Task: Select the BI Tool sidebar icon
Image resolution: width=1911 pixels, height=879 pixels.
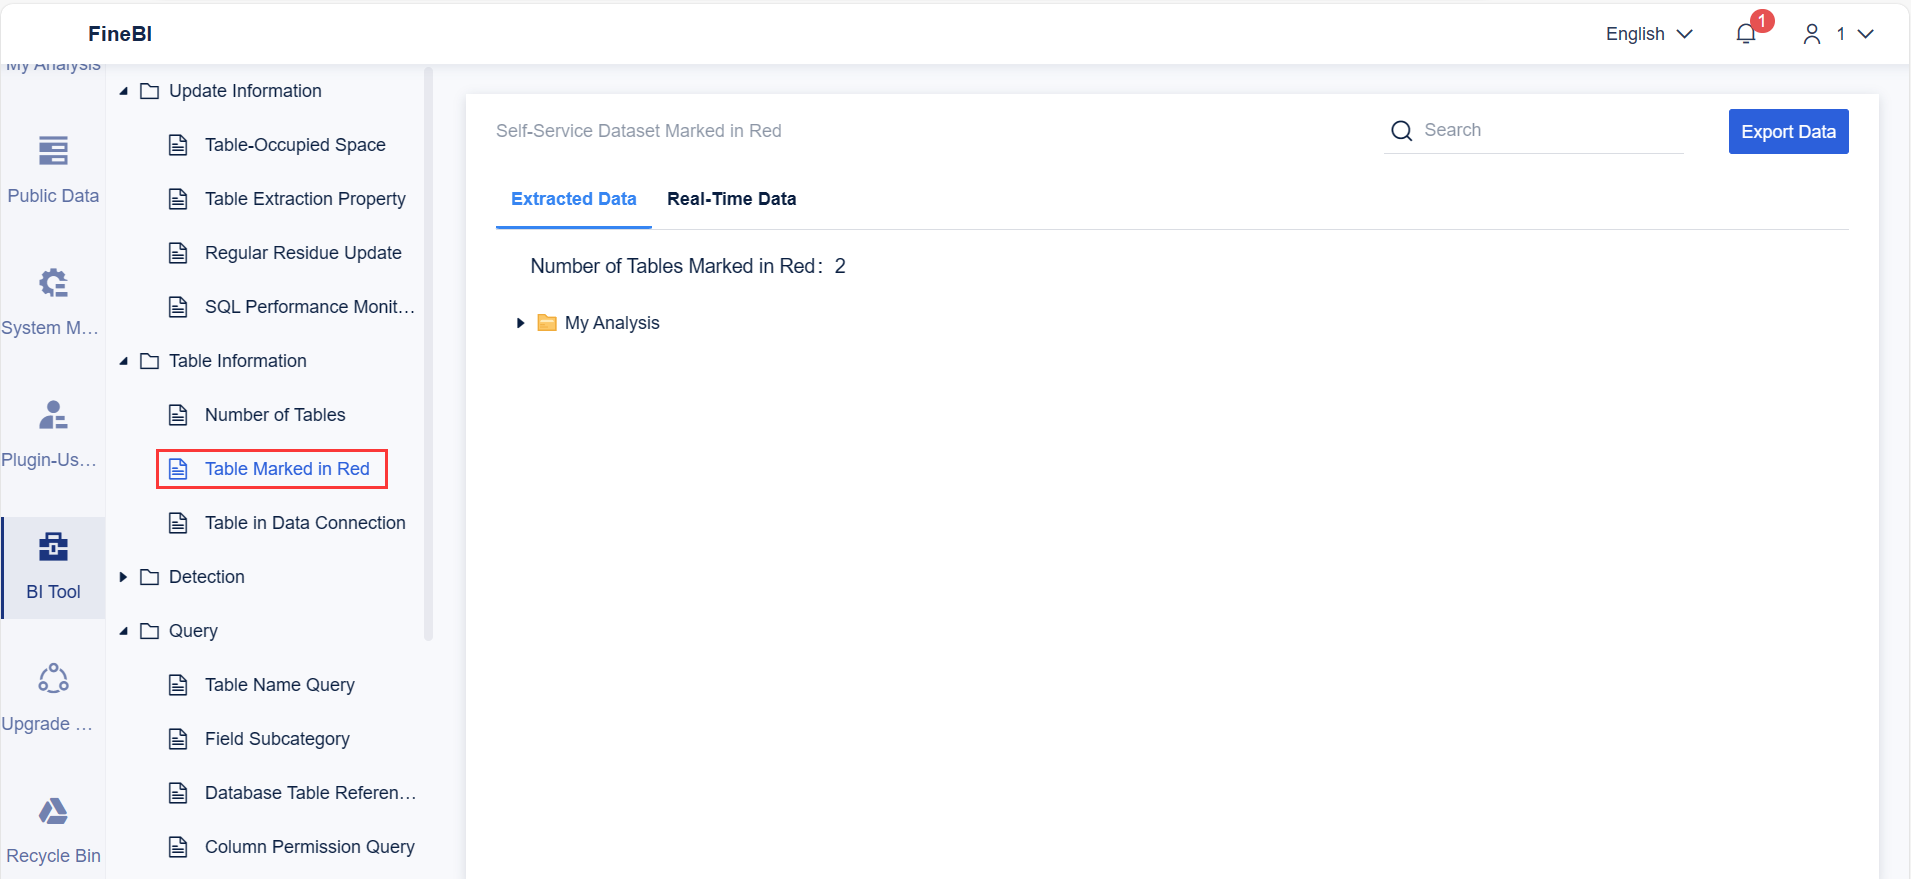Action: point(53,547)
